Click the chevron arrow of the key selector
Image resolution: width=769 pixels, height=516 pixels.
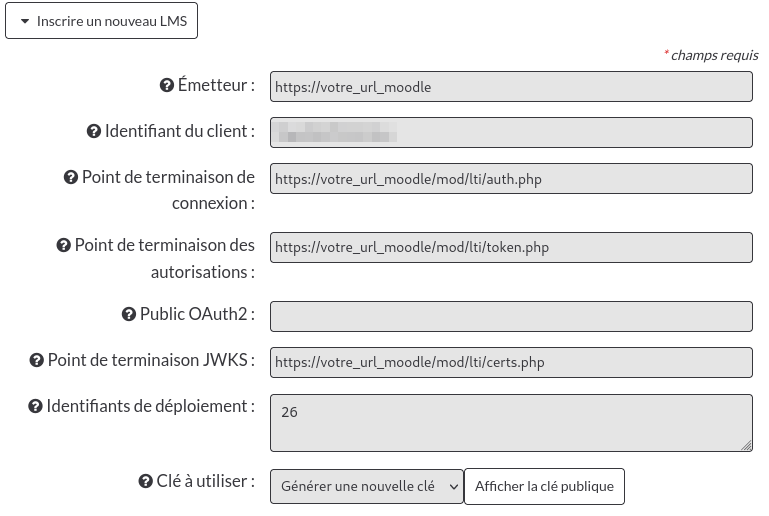click(x=454, y=487)
